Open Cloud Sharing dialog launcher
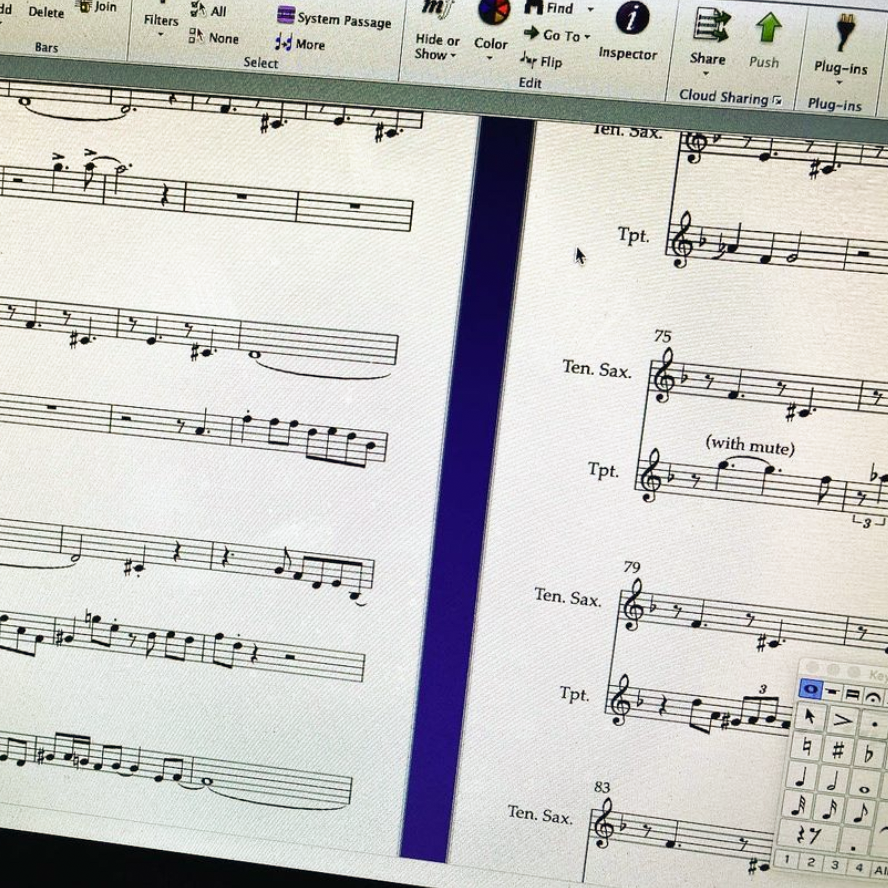 coord(778,101)
